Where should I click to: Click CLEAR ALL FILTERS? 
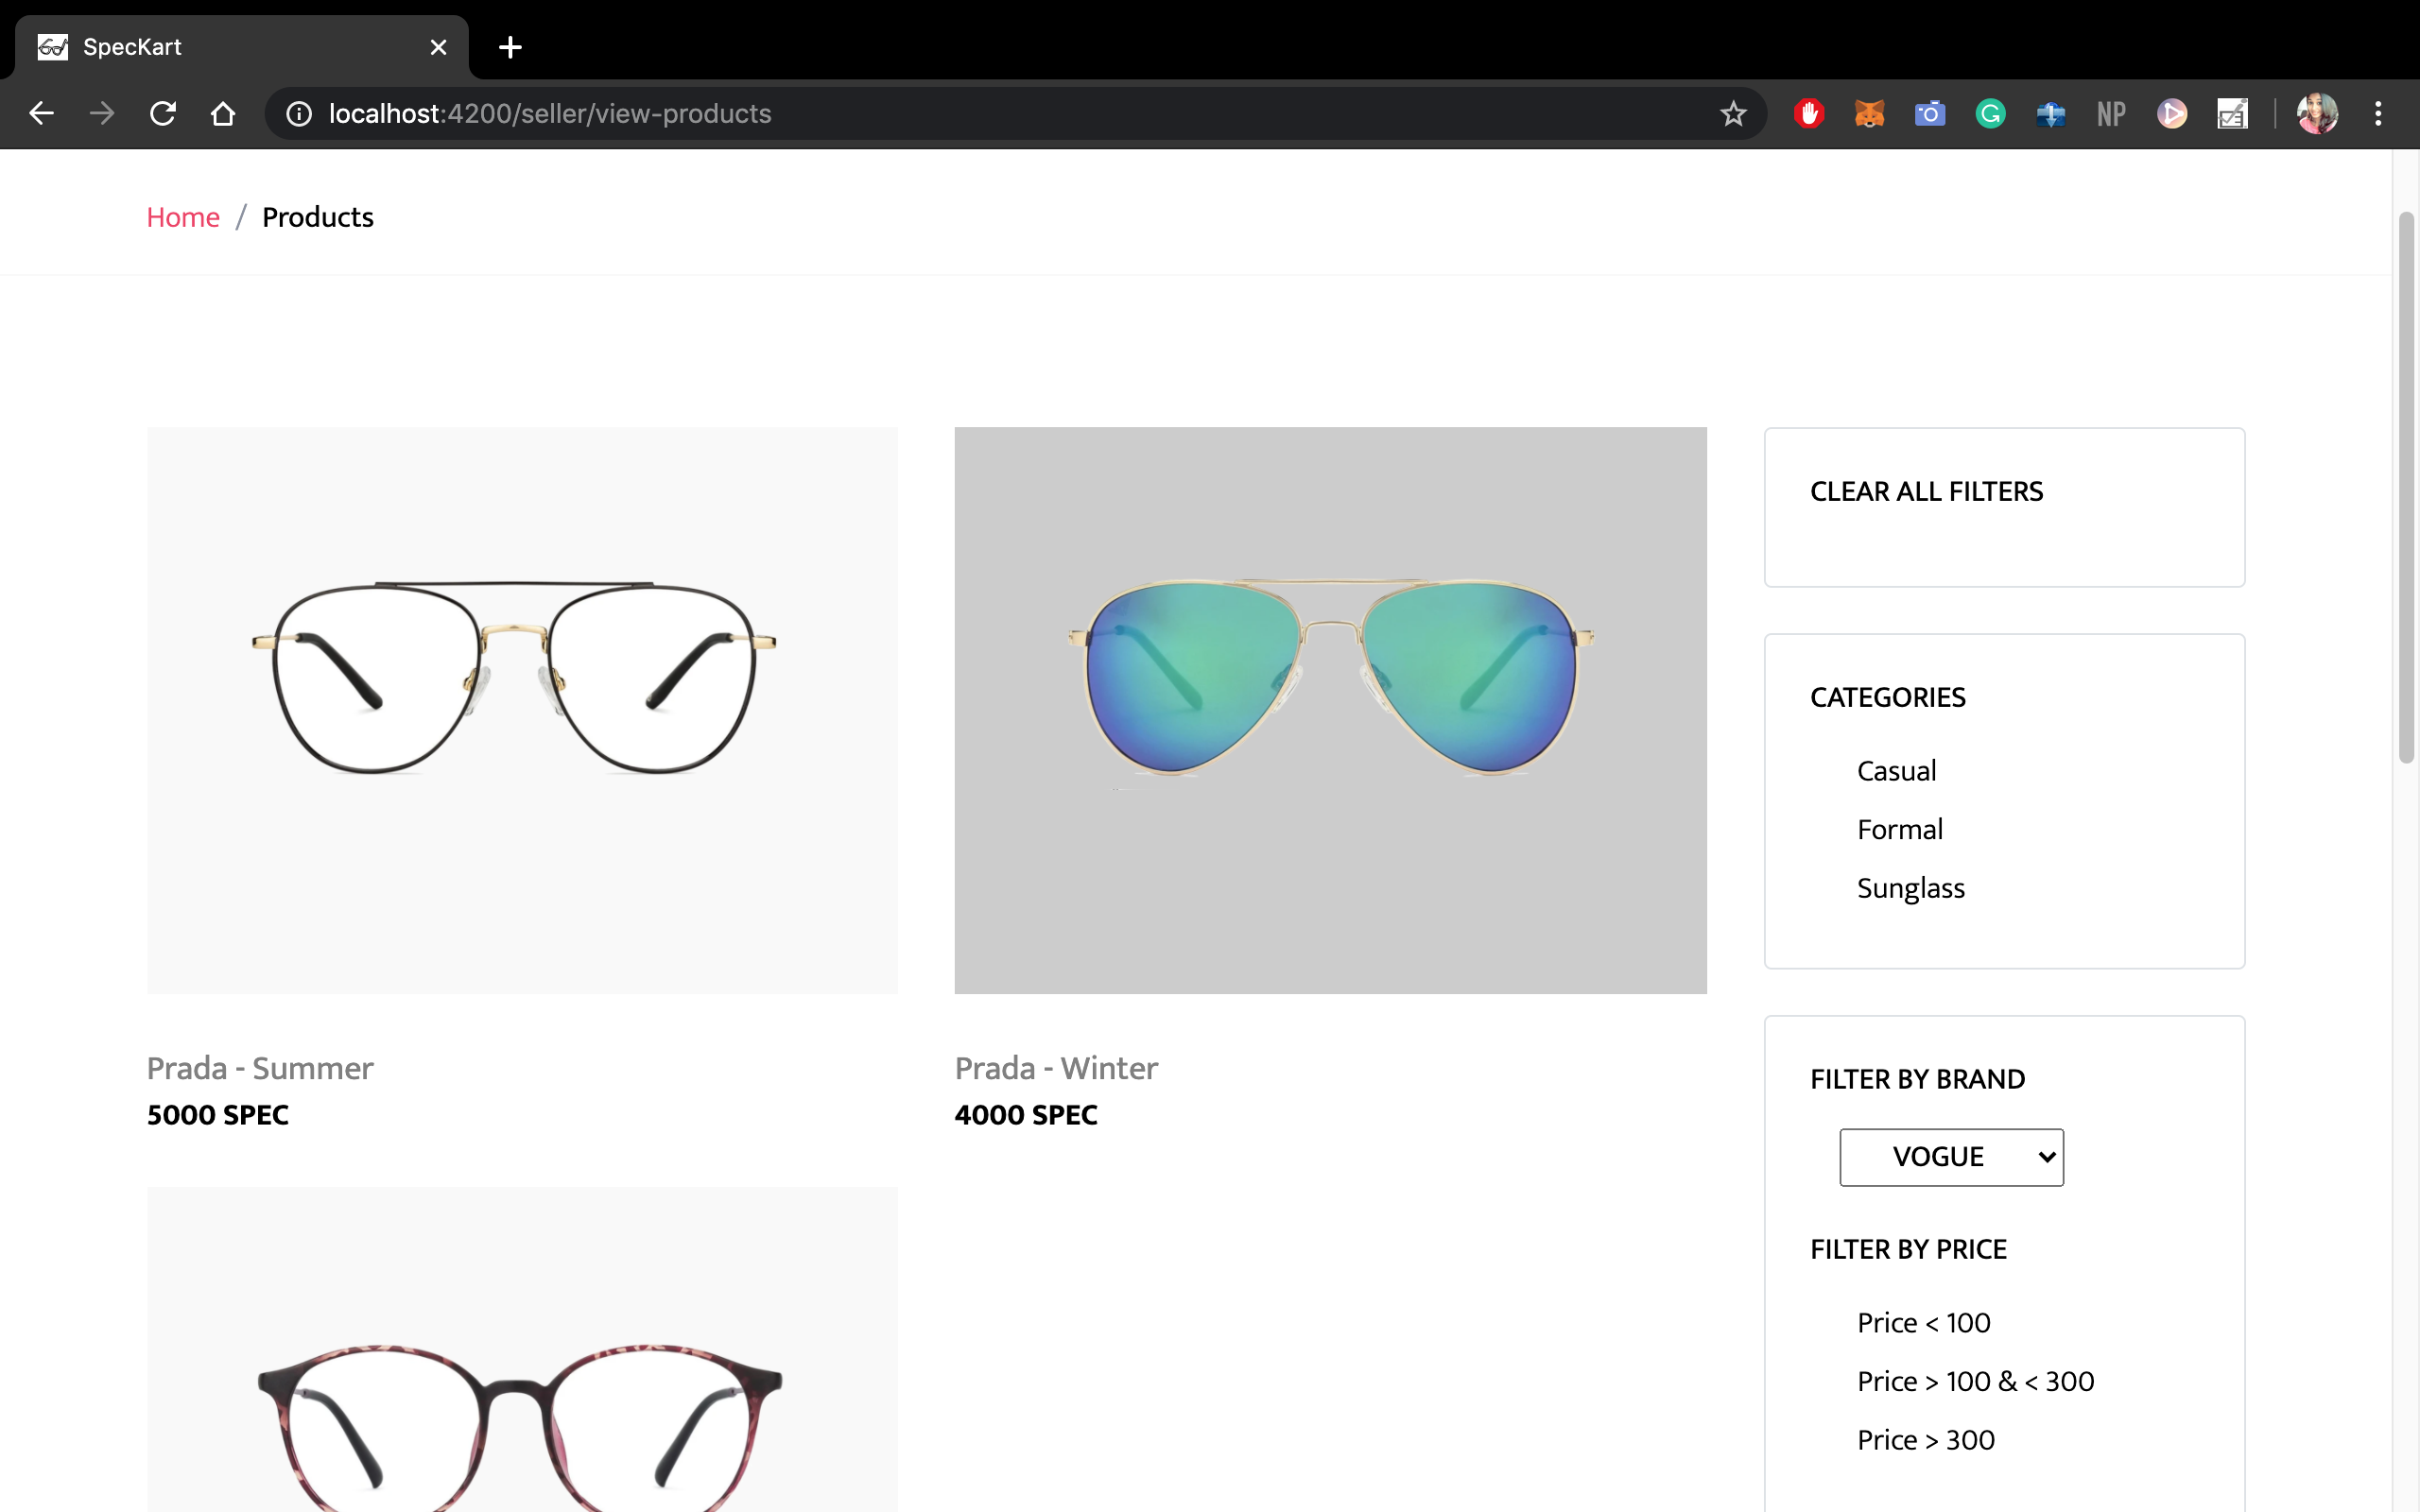click(x=1926, y=492)
